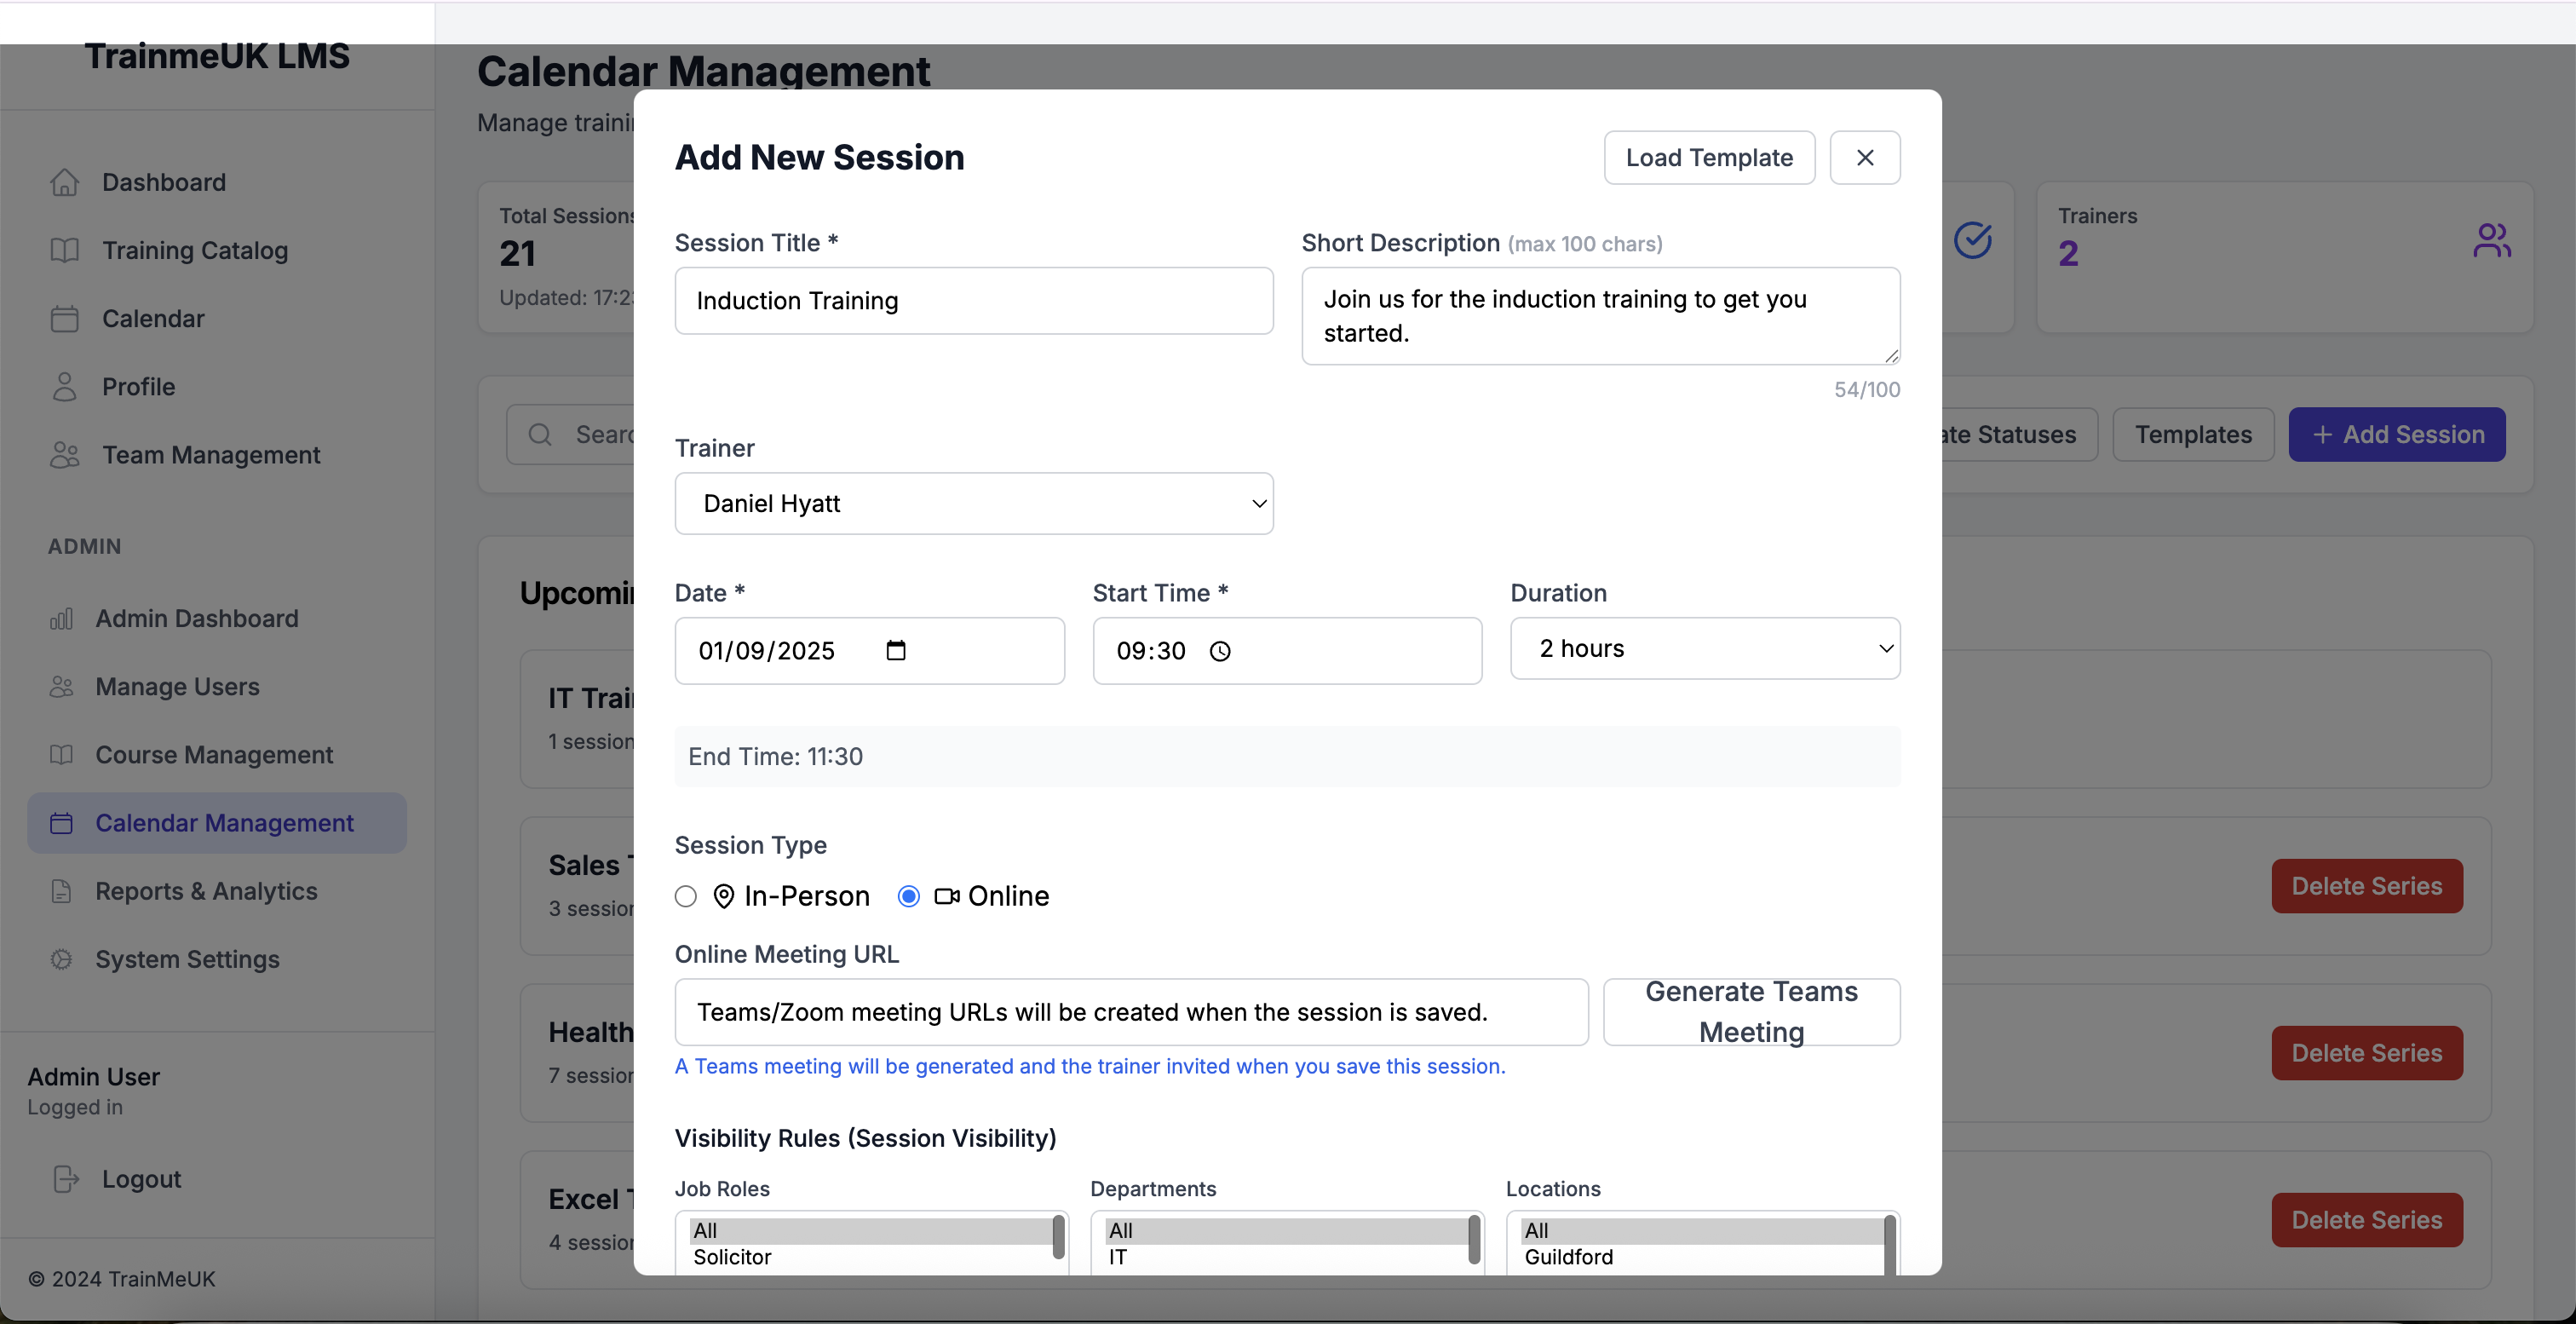Click the Short Description resize handle

point(1891,356)
